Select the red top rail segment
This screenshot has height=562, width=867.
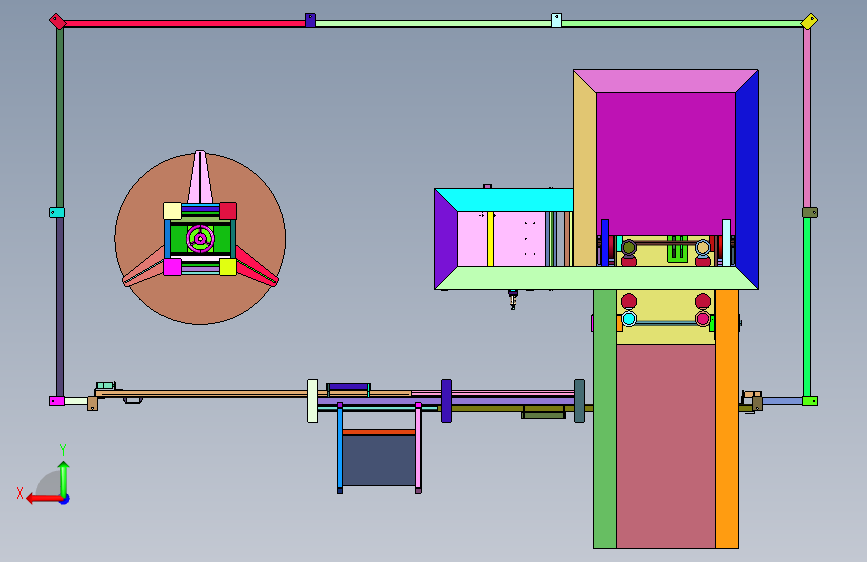click(x=185, y=24)
